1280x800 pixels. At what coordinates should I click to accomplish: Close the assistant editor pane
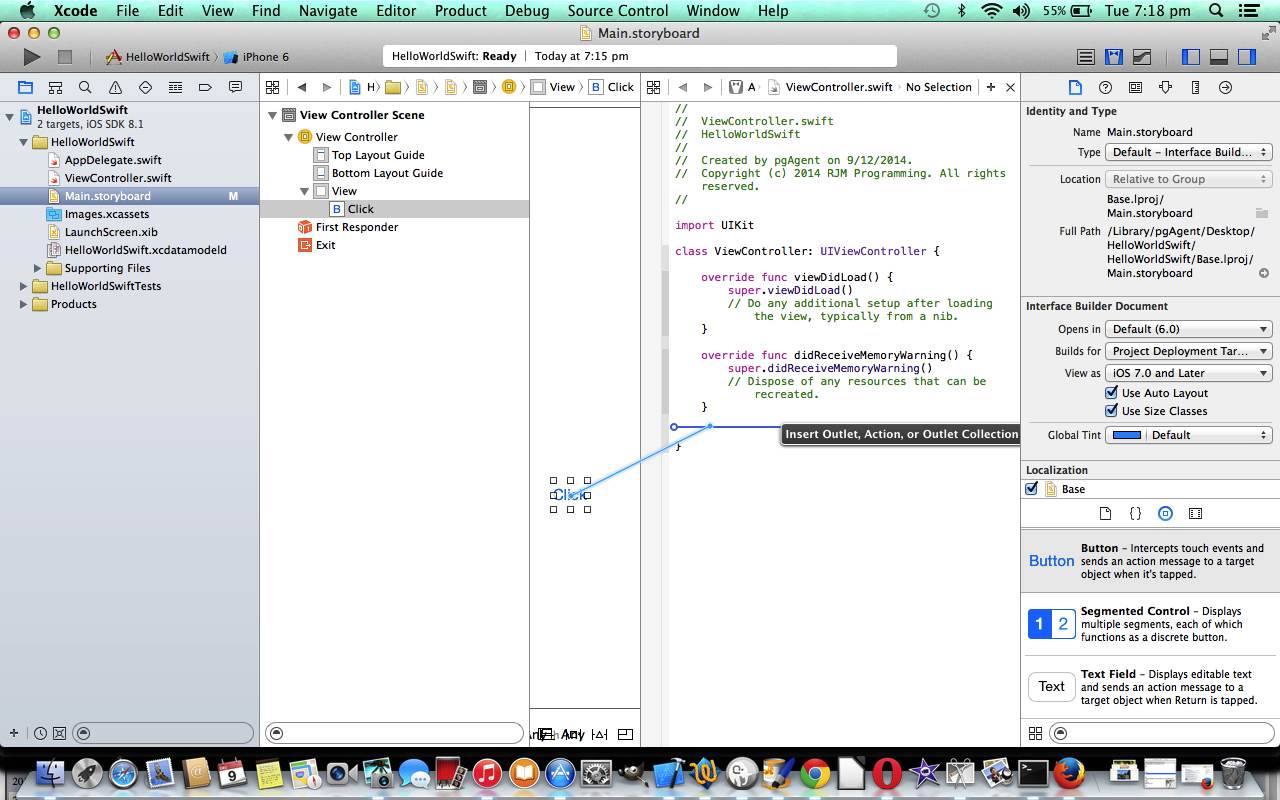pos(1010,87)
